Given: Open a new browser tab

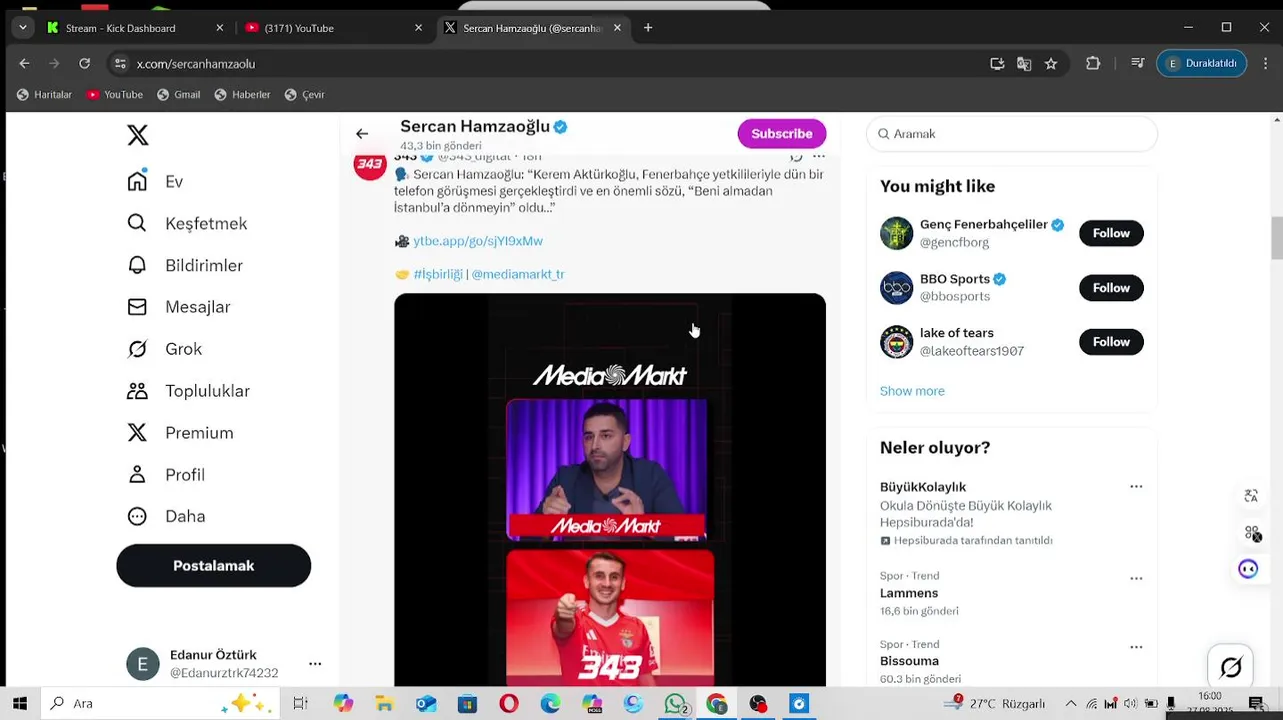Looking at the screenshot, I should [x=648, y=28].
